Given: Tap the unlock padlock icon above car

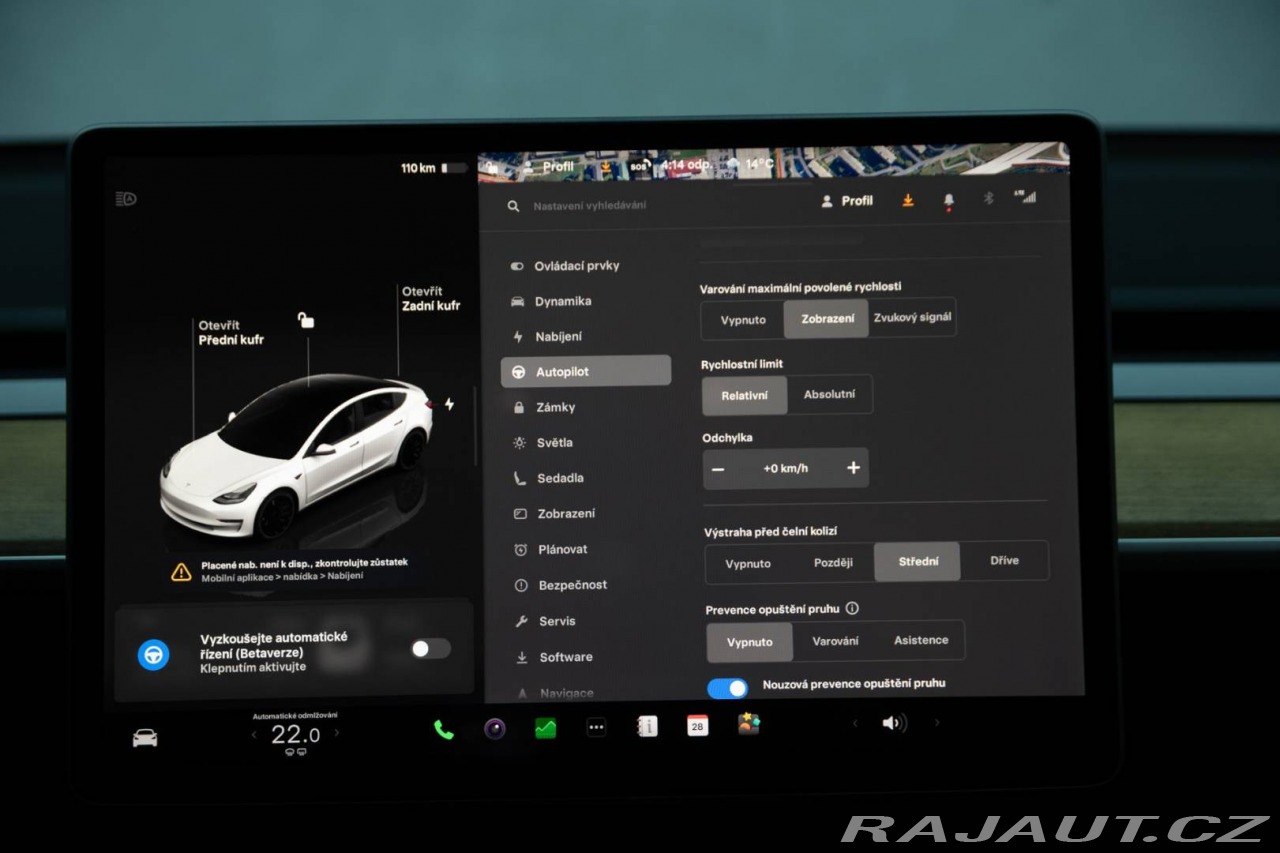Looking at the screenshot, I should (306, 320).
